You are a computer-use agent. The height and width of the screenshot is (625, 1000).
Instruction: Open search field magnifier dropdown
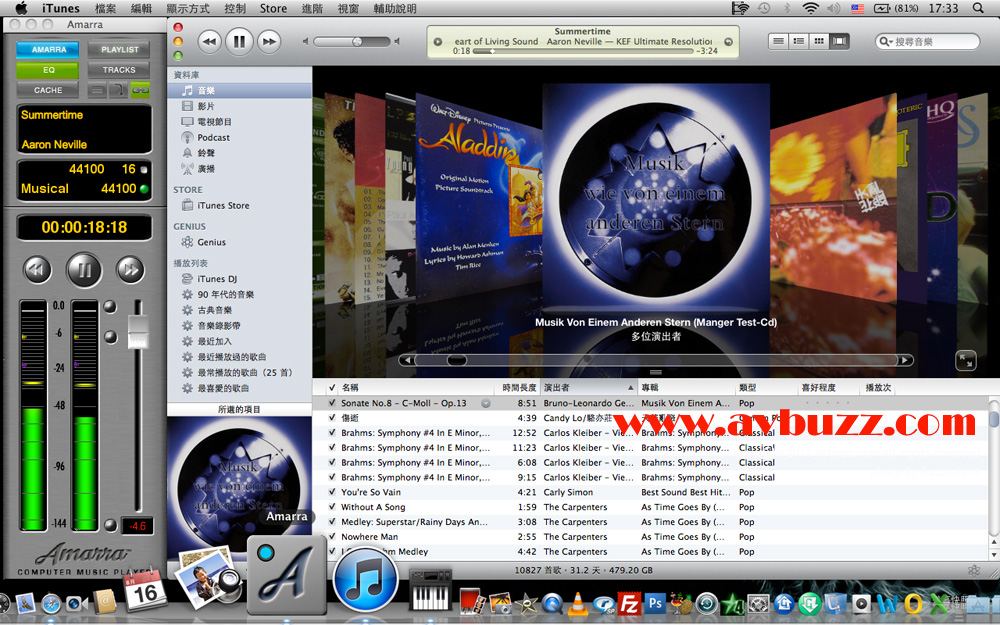(886, 41)
